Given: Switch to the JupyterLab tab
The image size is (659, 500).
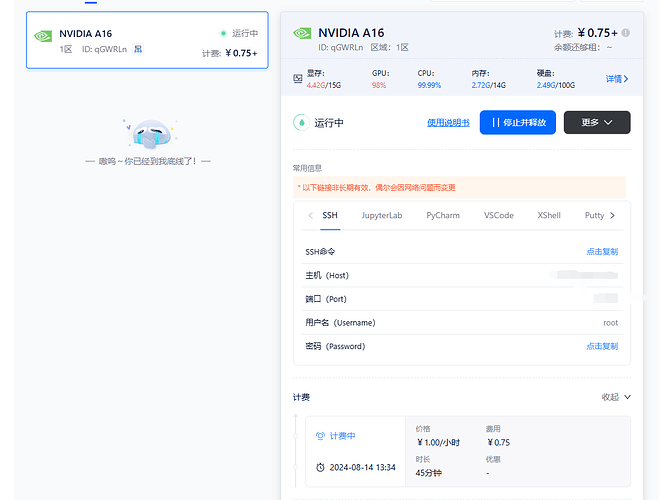Looking at the screenshot, I should coord(382,216).
